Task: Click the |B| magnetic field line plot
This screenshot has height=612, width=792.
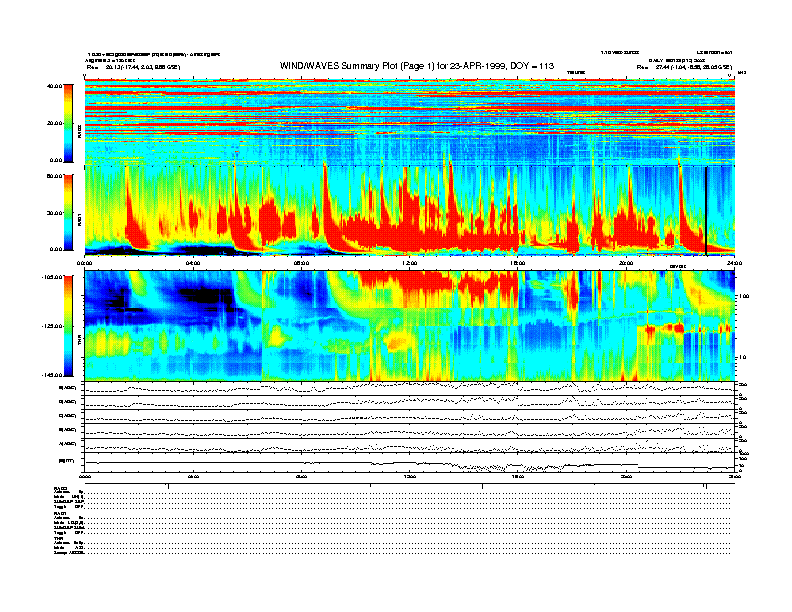Action: coord(410,463)
